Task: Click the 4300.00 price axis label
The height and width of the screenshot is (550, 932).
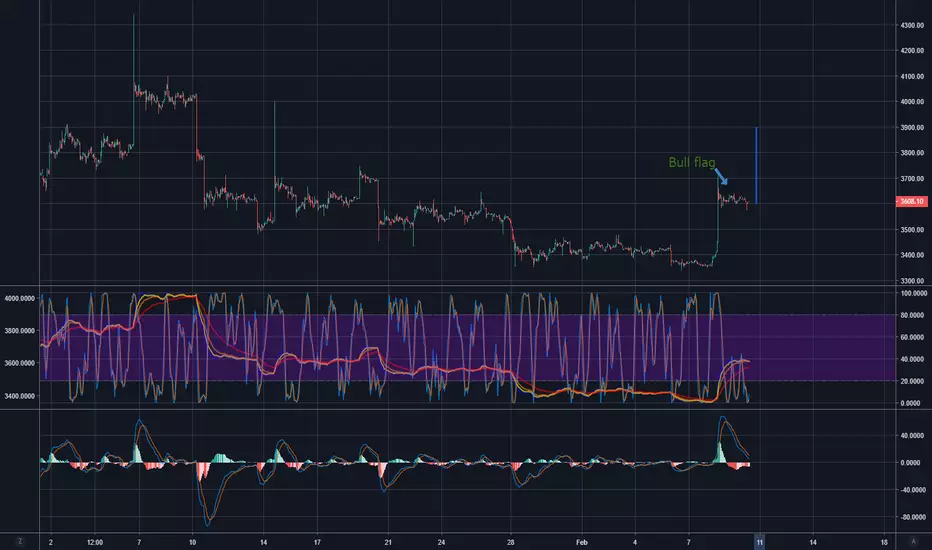Action: point(912,26)
